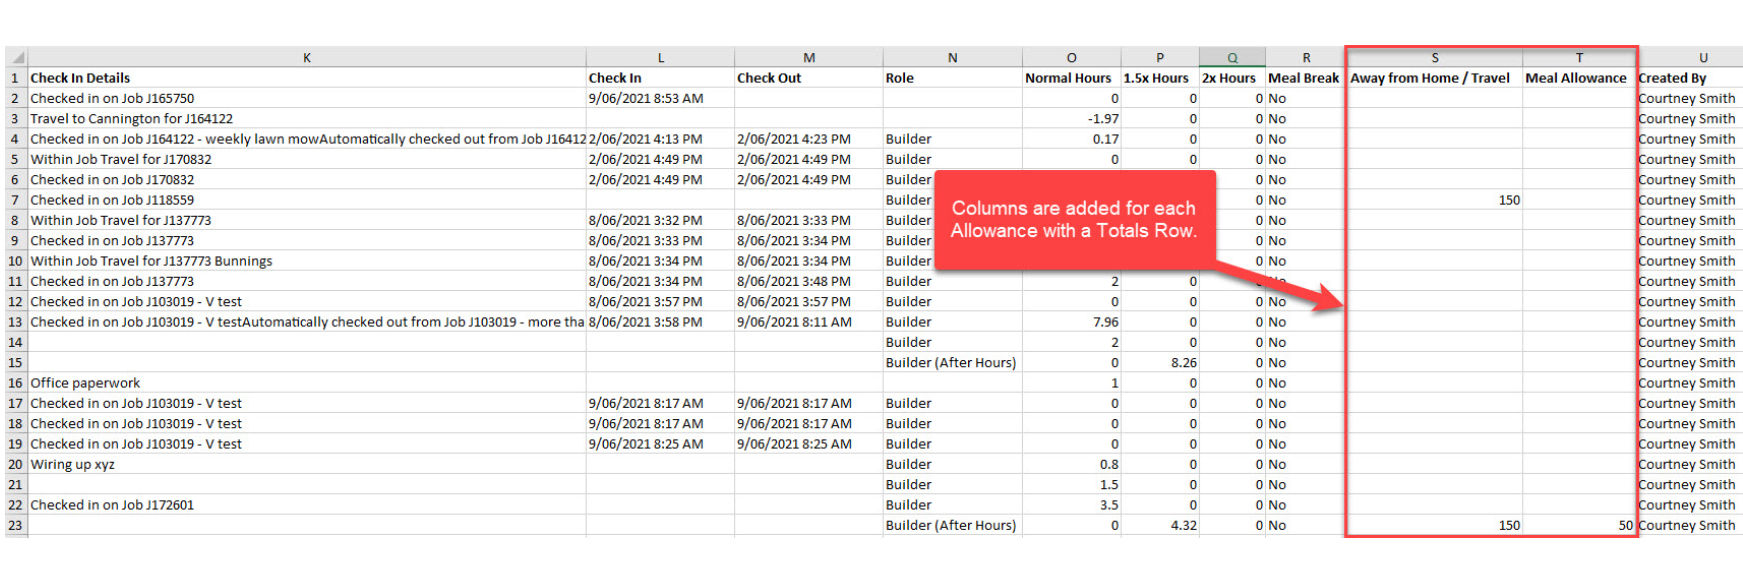Select the highlighted column Q header
Image resolution: width=1743 pixels, height=582 pixels.
point(1232,58)
